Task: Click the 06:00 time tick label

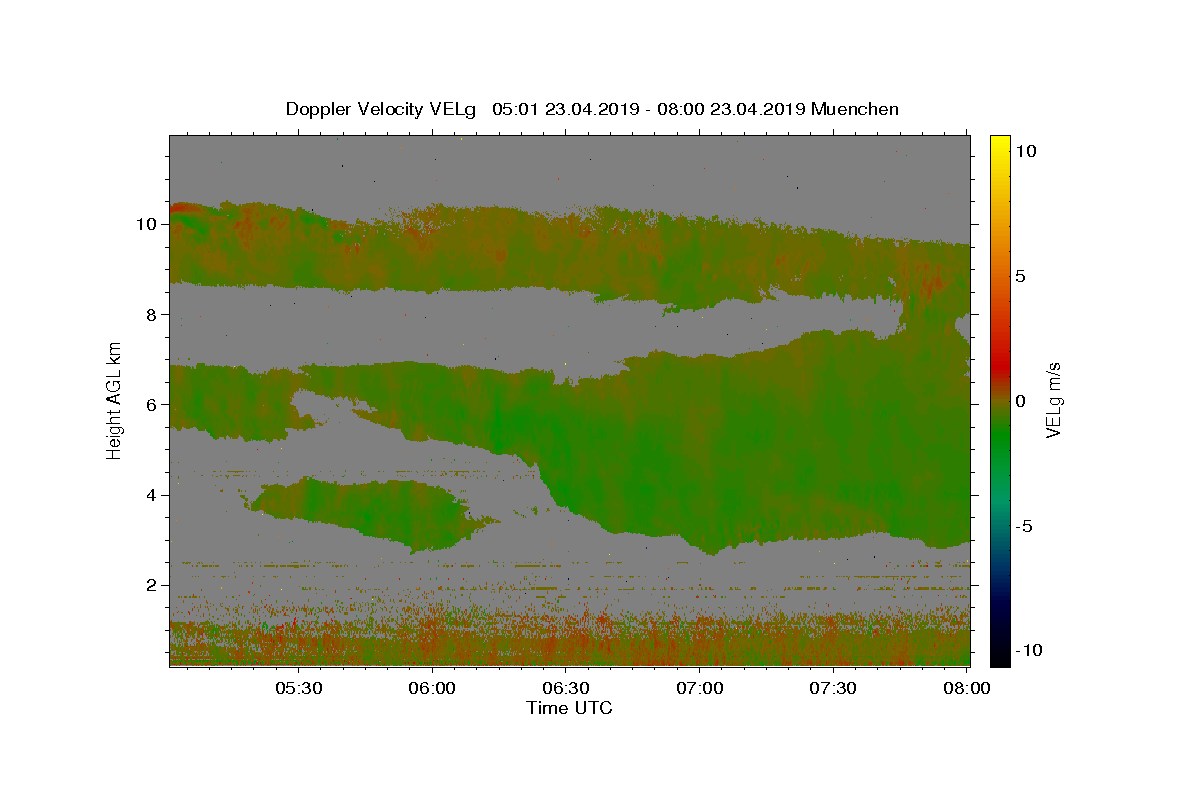Action: pyautogui.click(x=432, y=688)
